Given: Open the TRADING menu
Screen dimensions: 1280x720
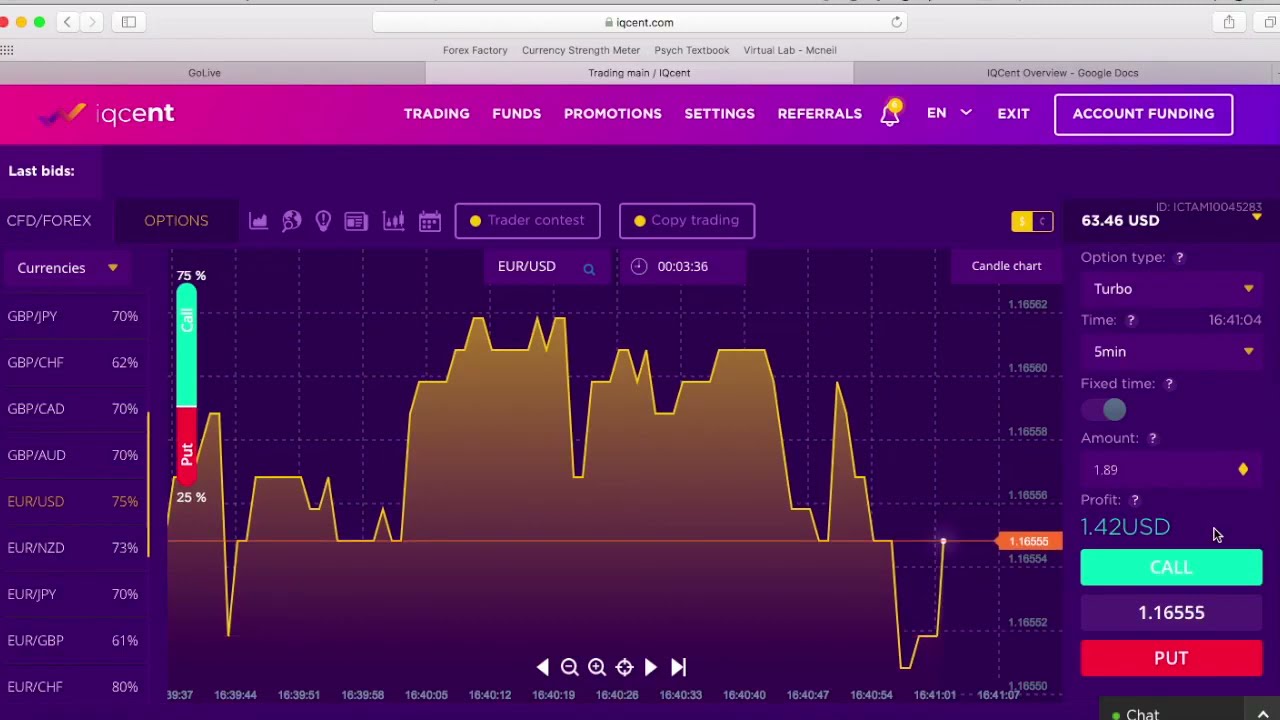Looking at the screenshot, I should pos(437,113).
